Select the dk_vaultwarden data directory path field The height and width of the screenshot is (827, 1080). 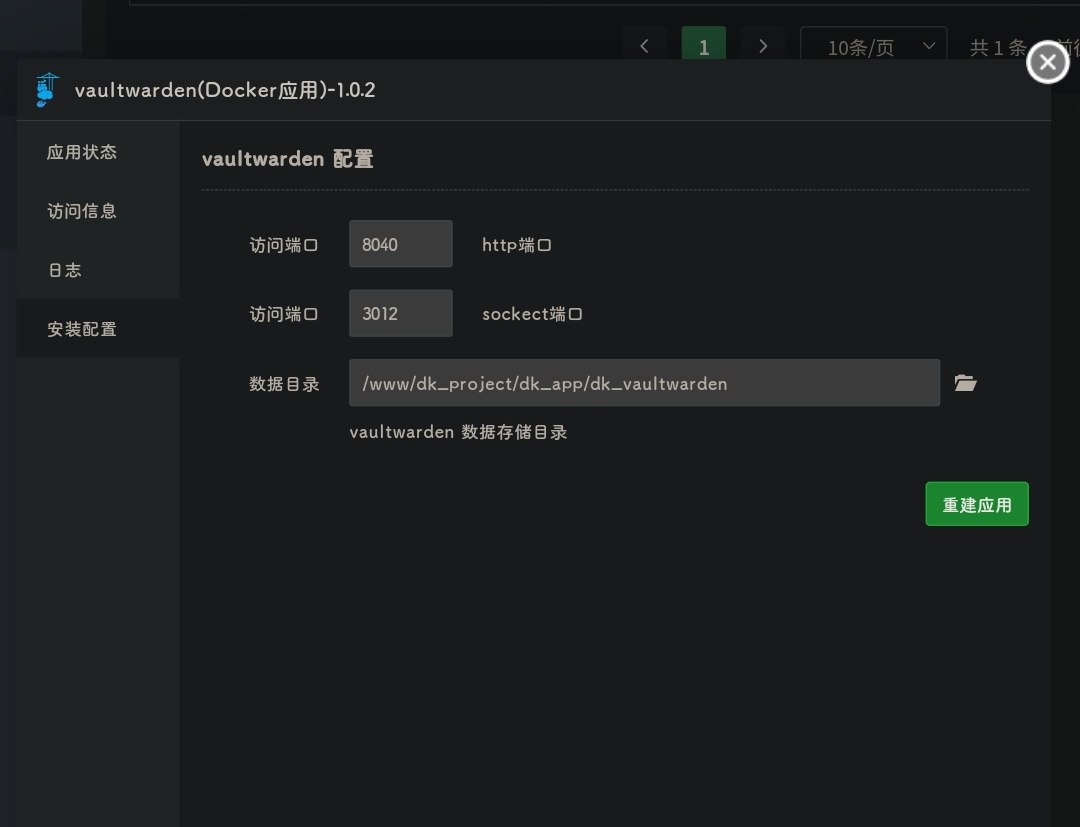click(x=643, y=383)
